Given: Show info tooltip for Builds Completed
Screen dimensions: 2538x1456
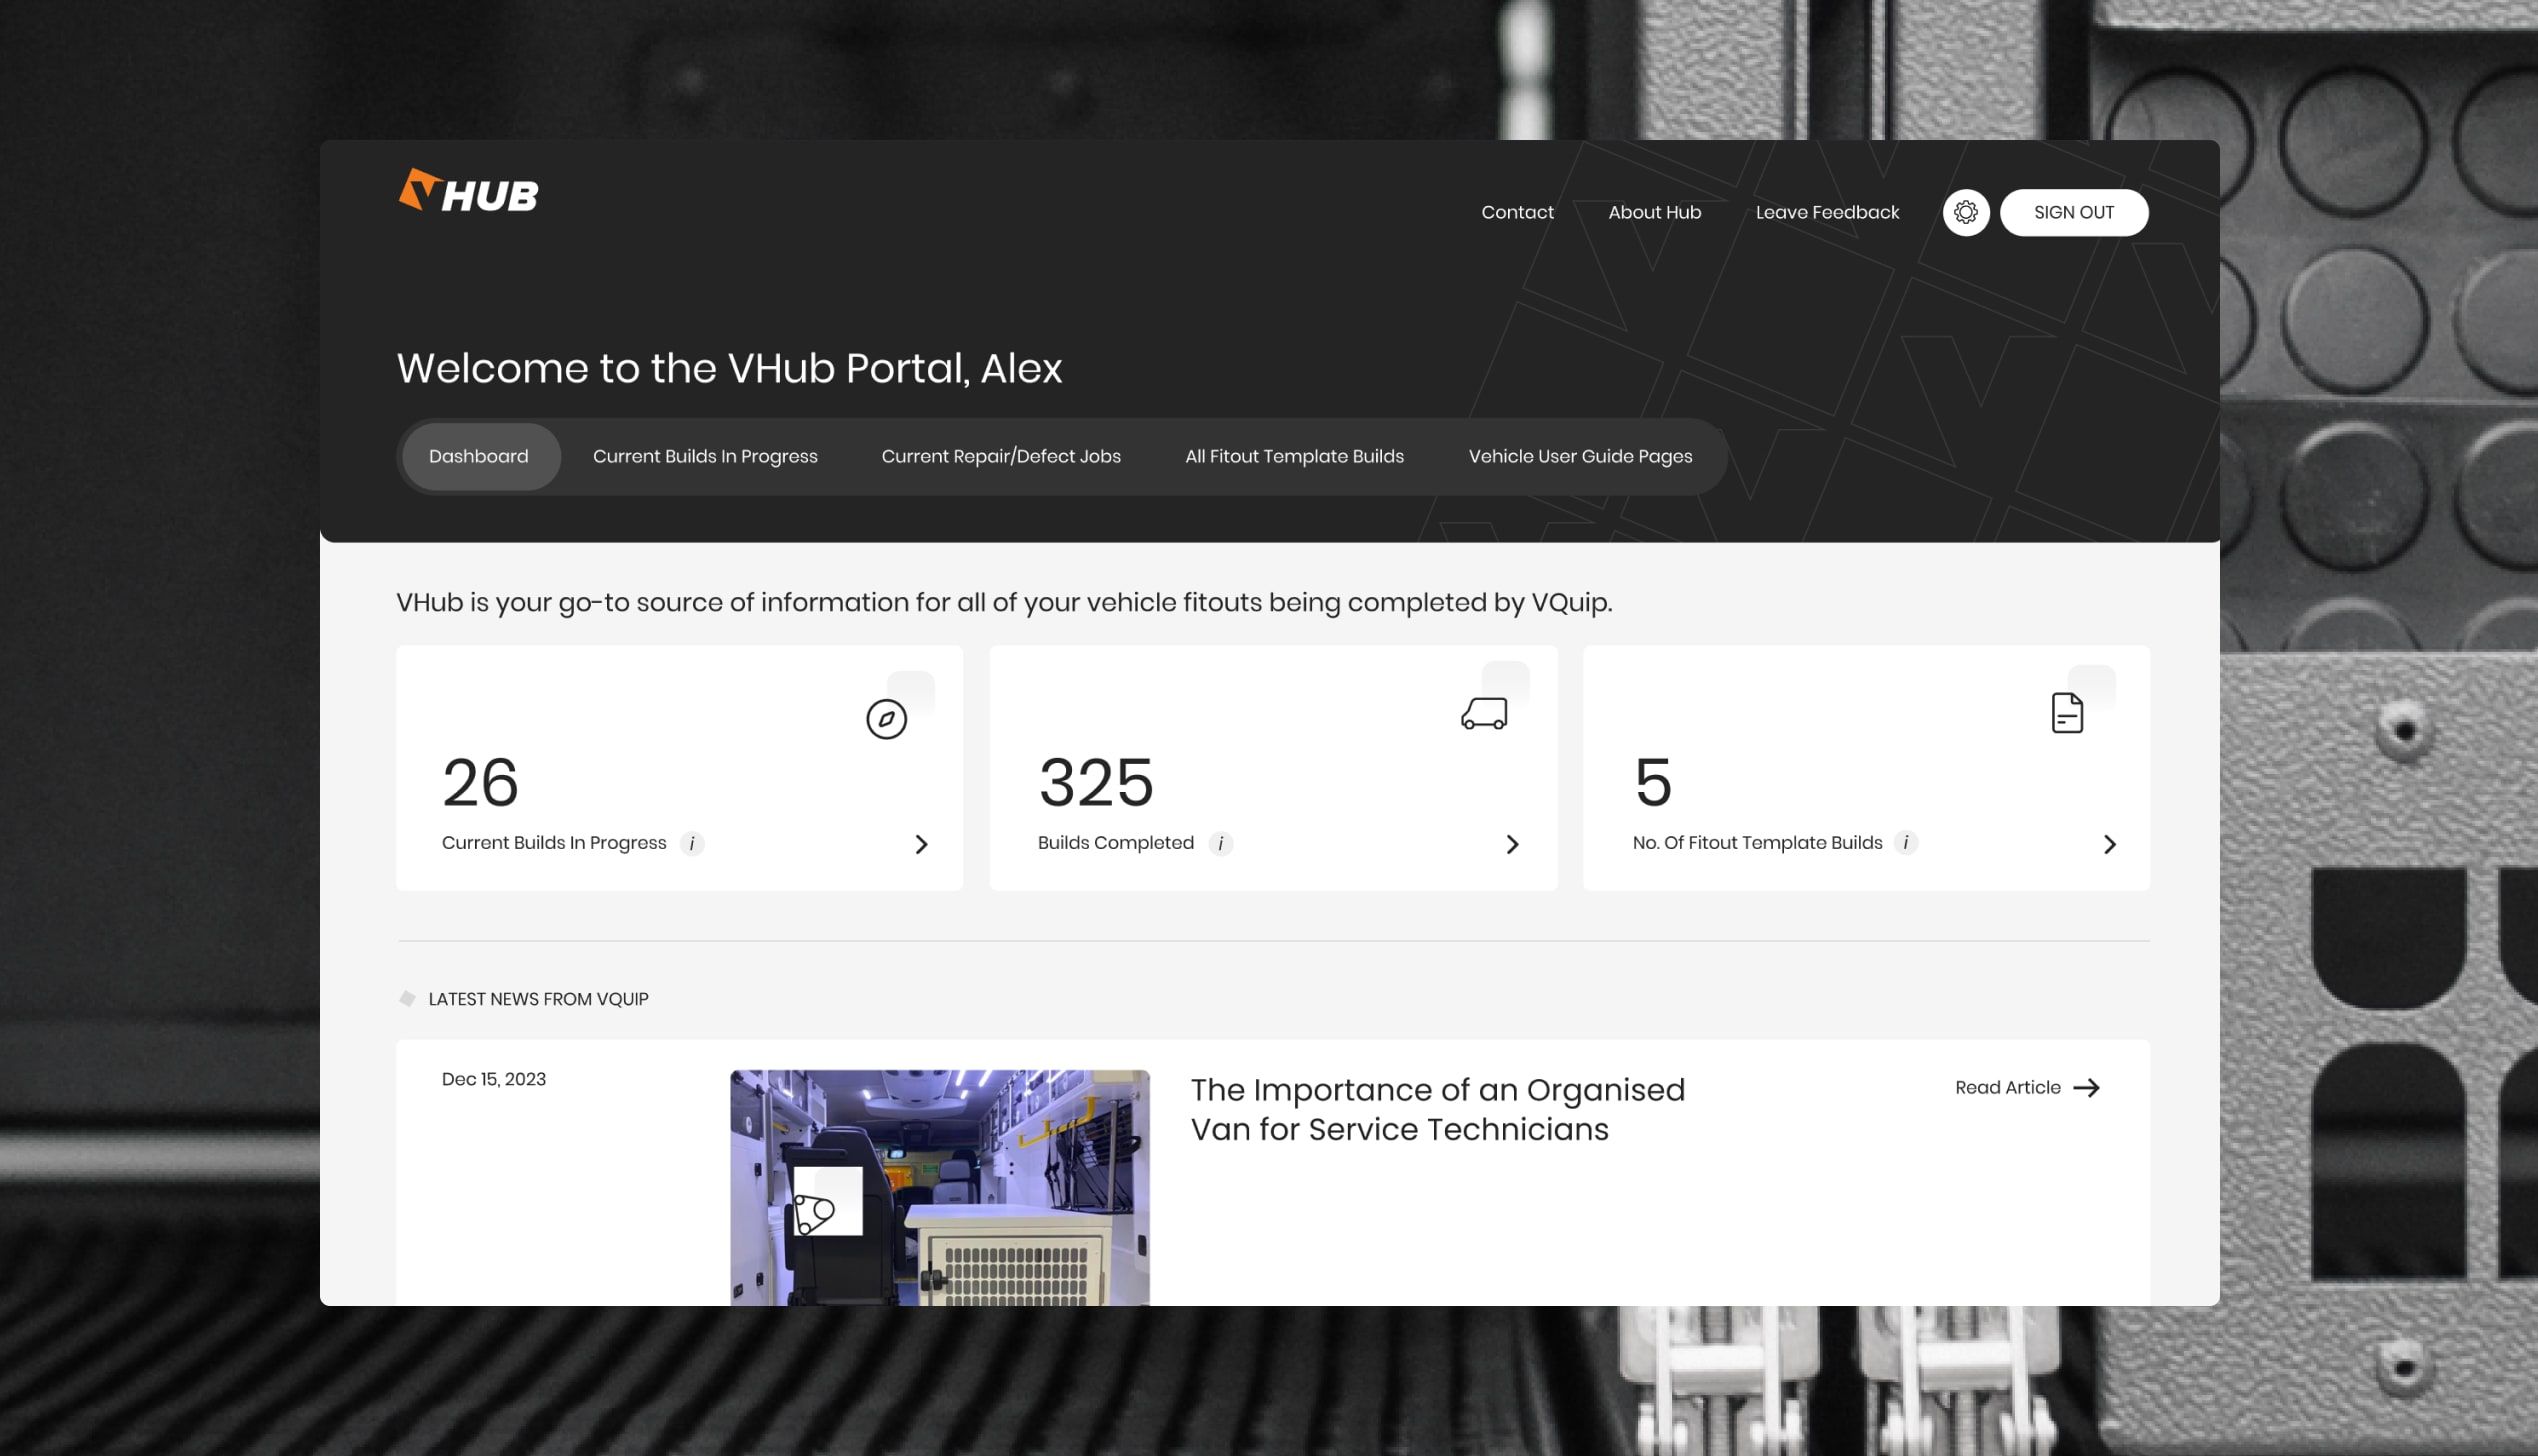Looking at the screenshot, I should tap(1220, 843).
